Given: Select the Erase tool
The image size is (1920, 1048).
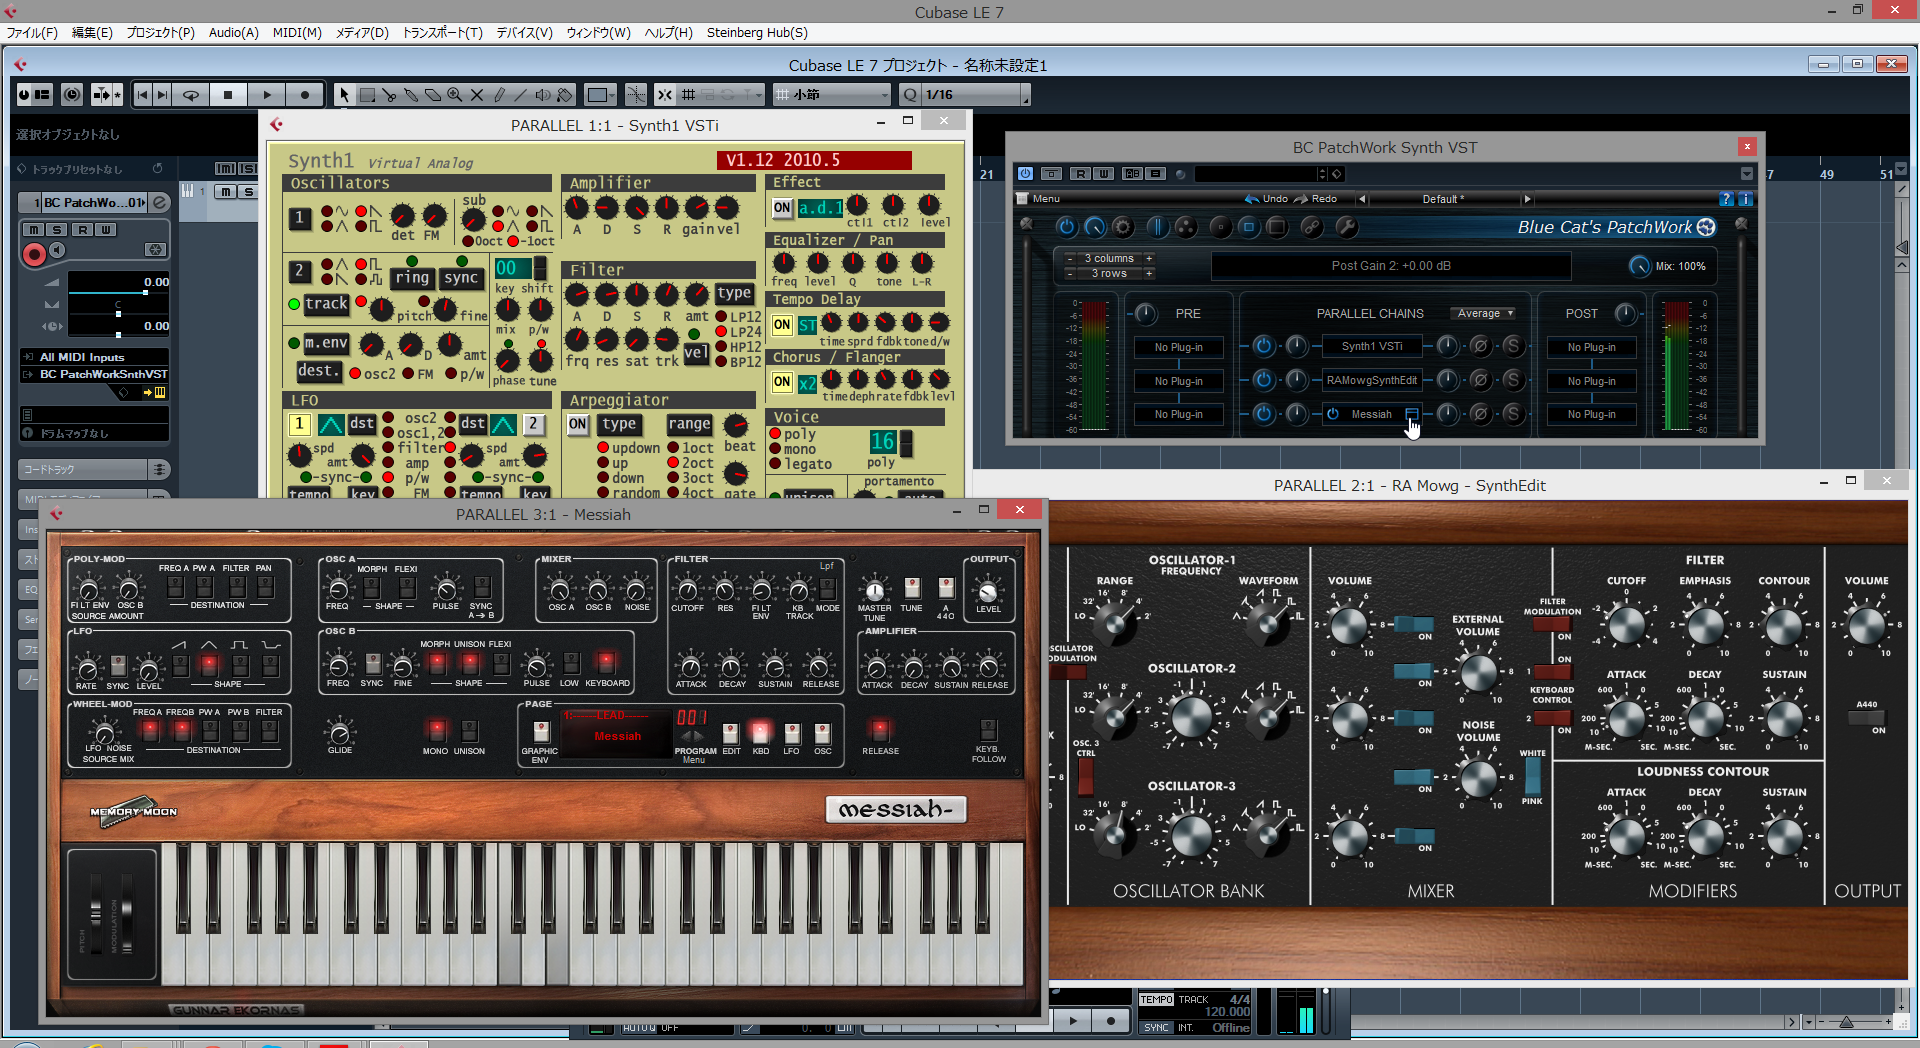Looking at the screenshot, I should pos(433,95).
